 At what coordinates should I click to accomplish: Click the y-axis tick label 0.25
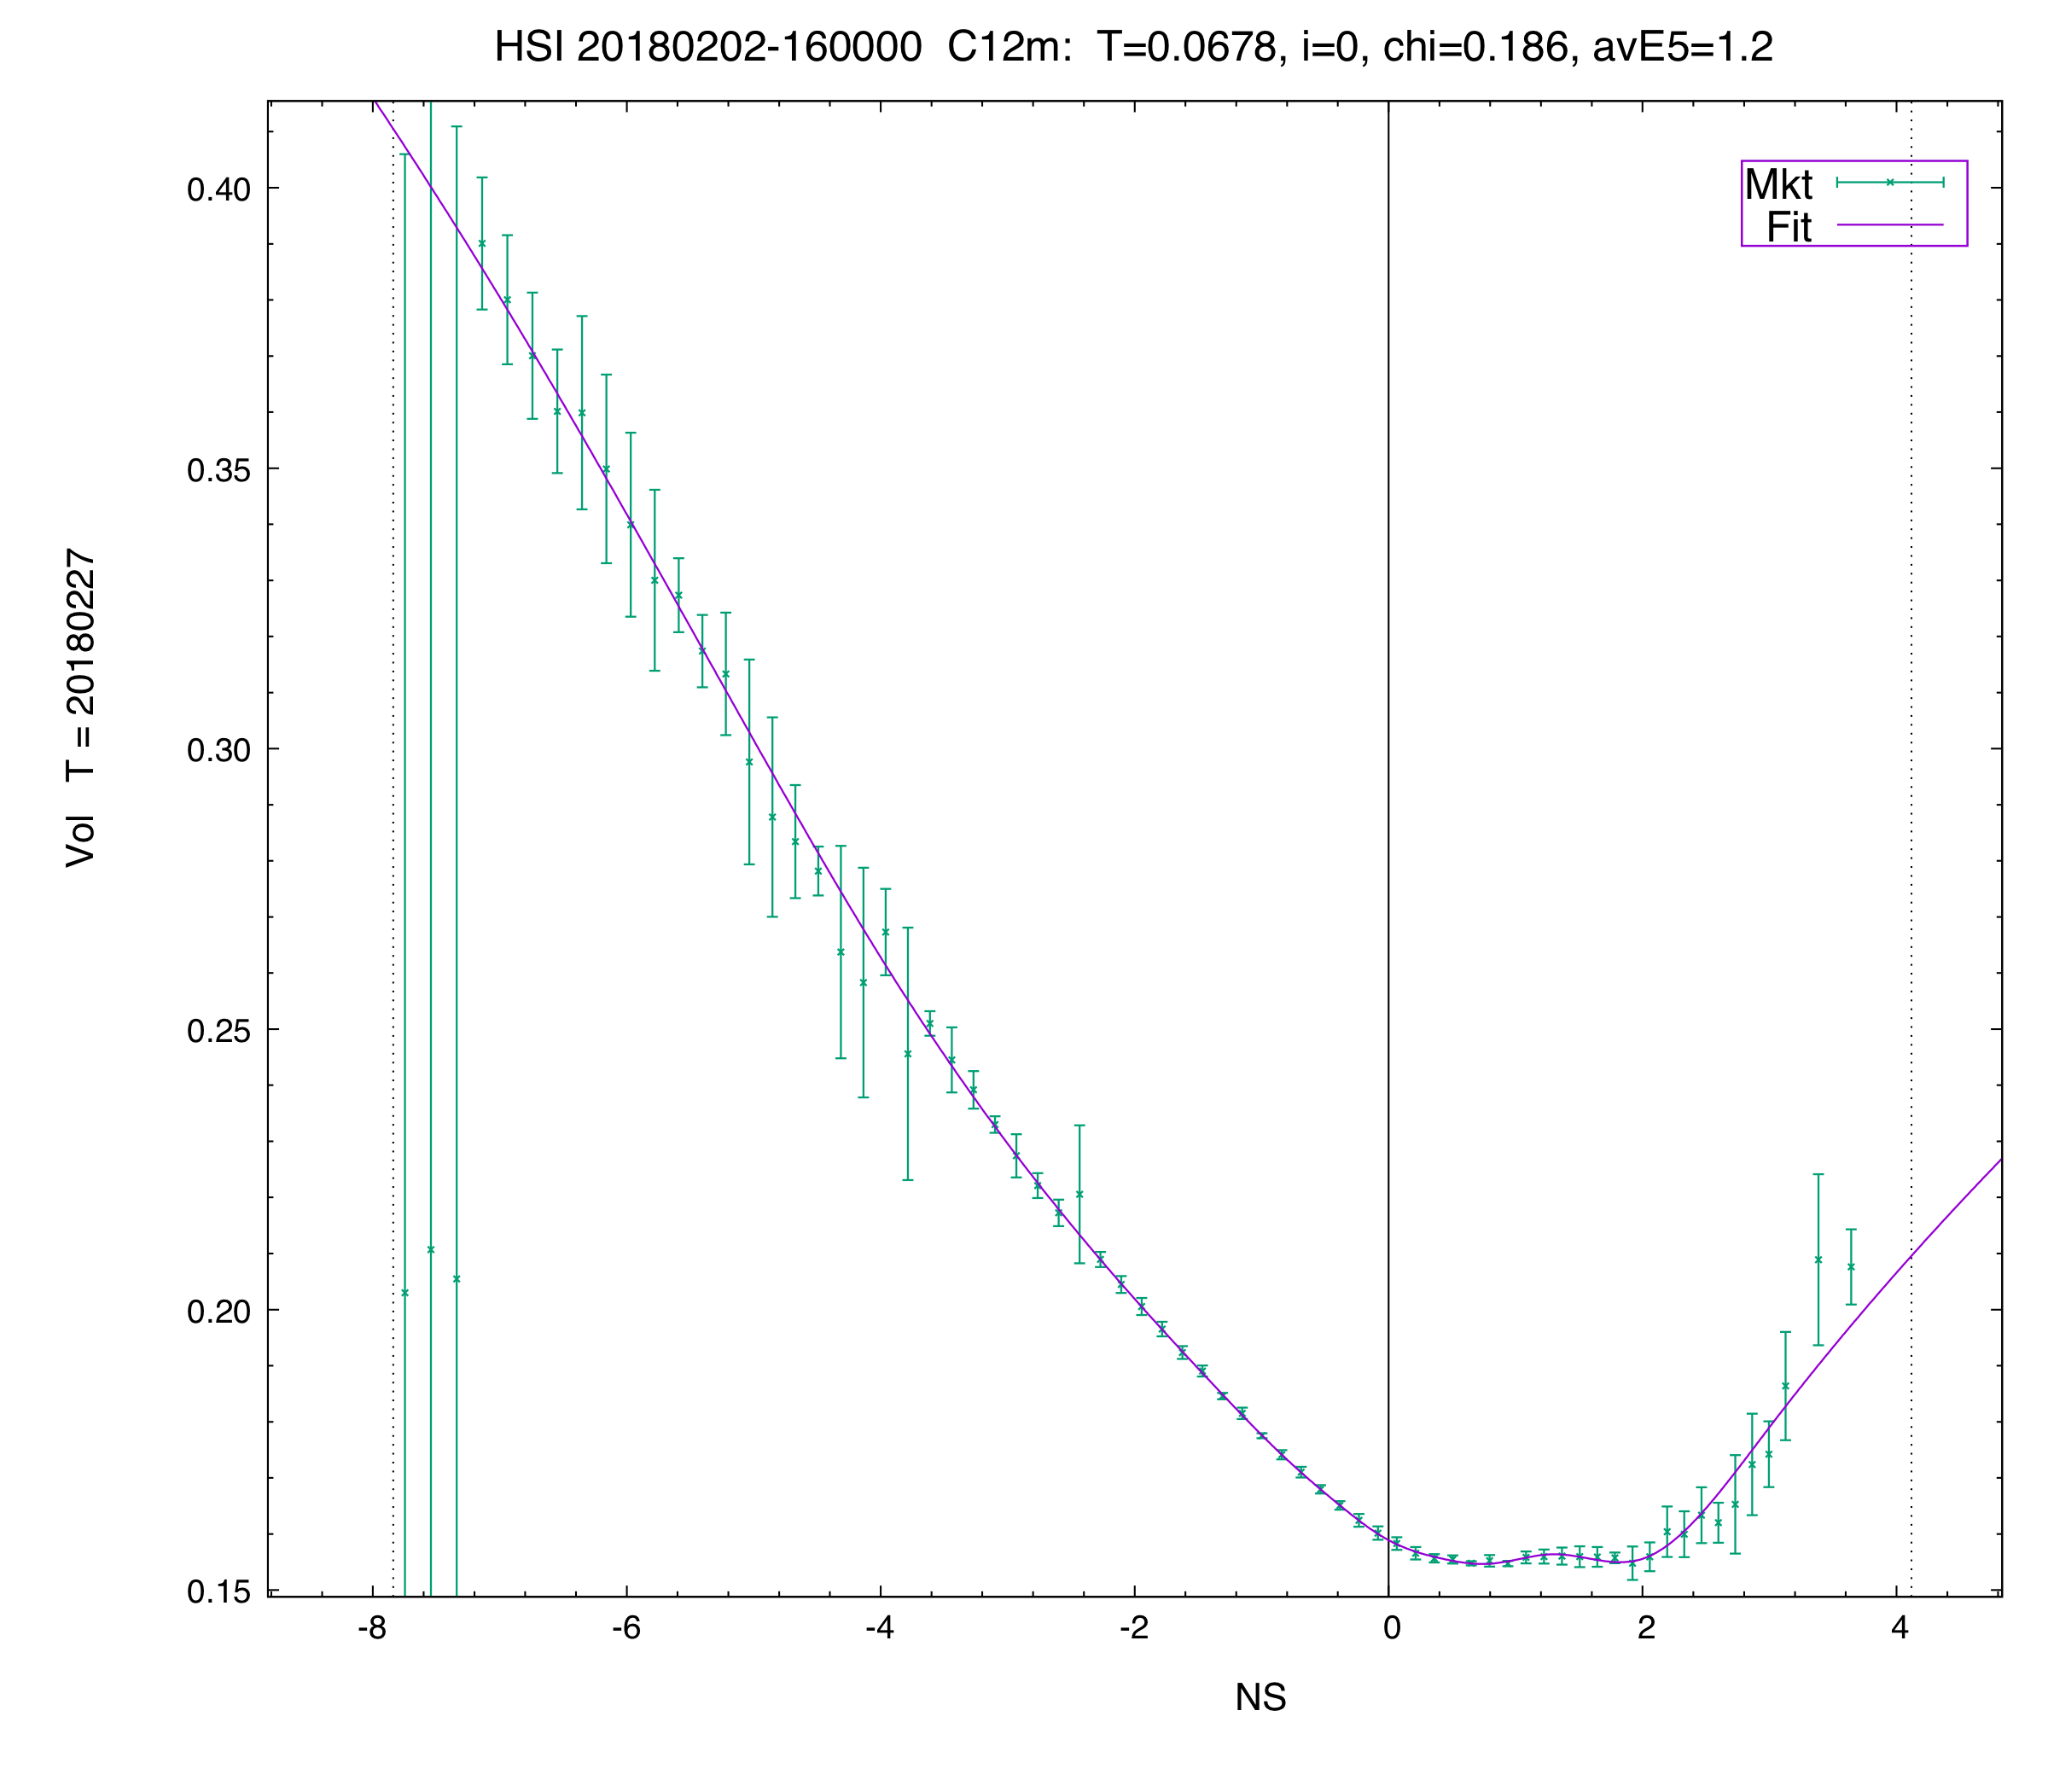(x=218, y=1030)
